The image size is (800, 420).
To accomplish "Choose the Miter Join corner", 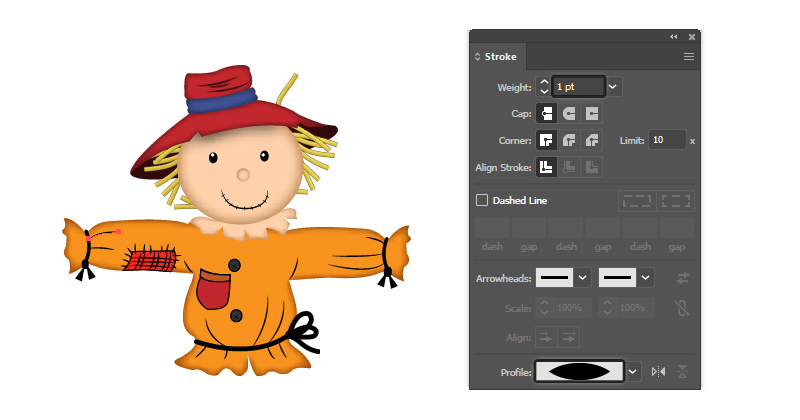I will point(547,140).
